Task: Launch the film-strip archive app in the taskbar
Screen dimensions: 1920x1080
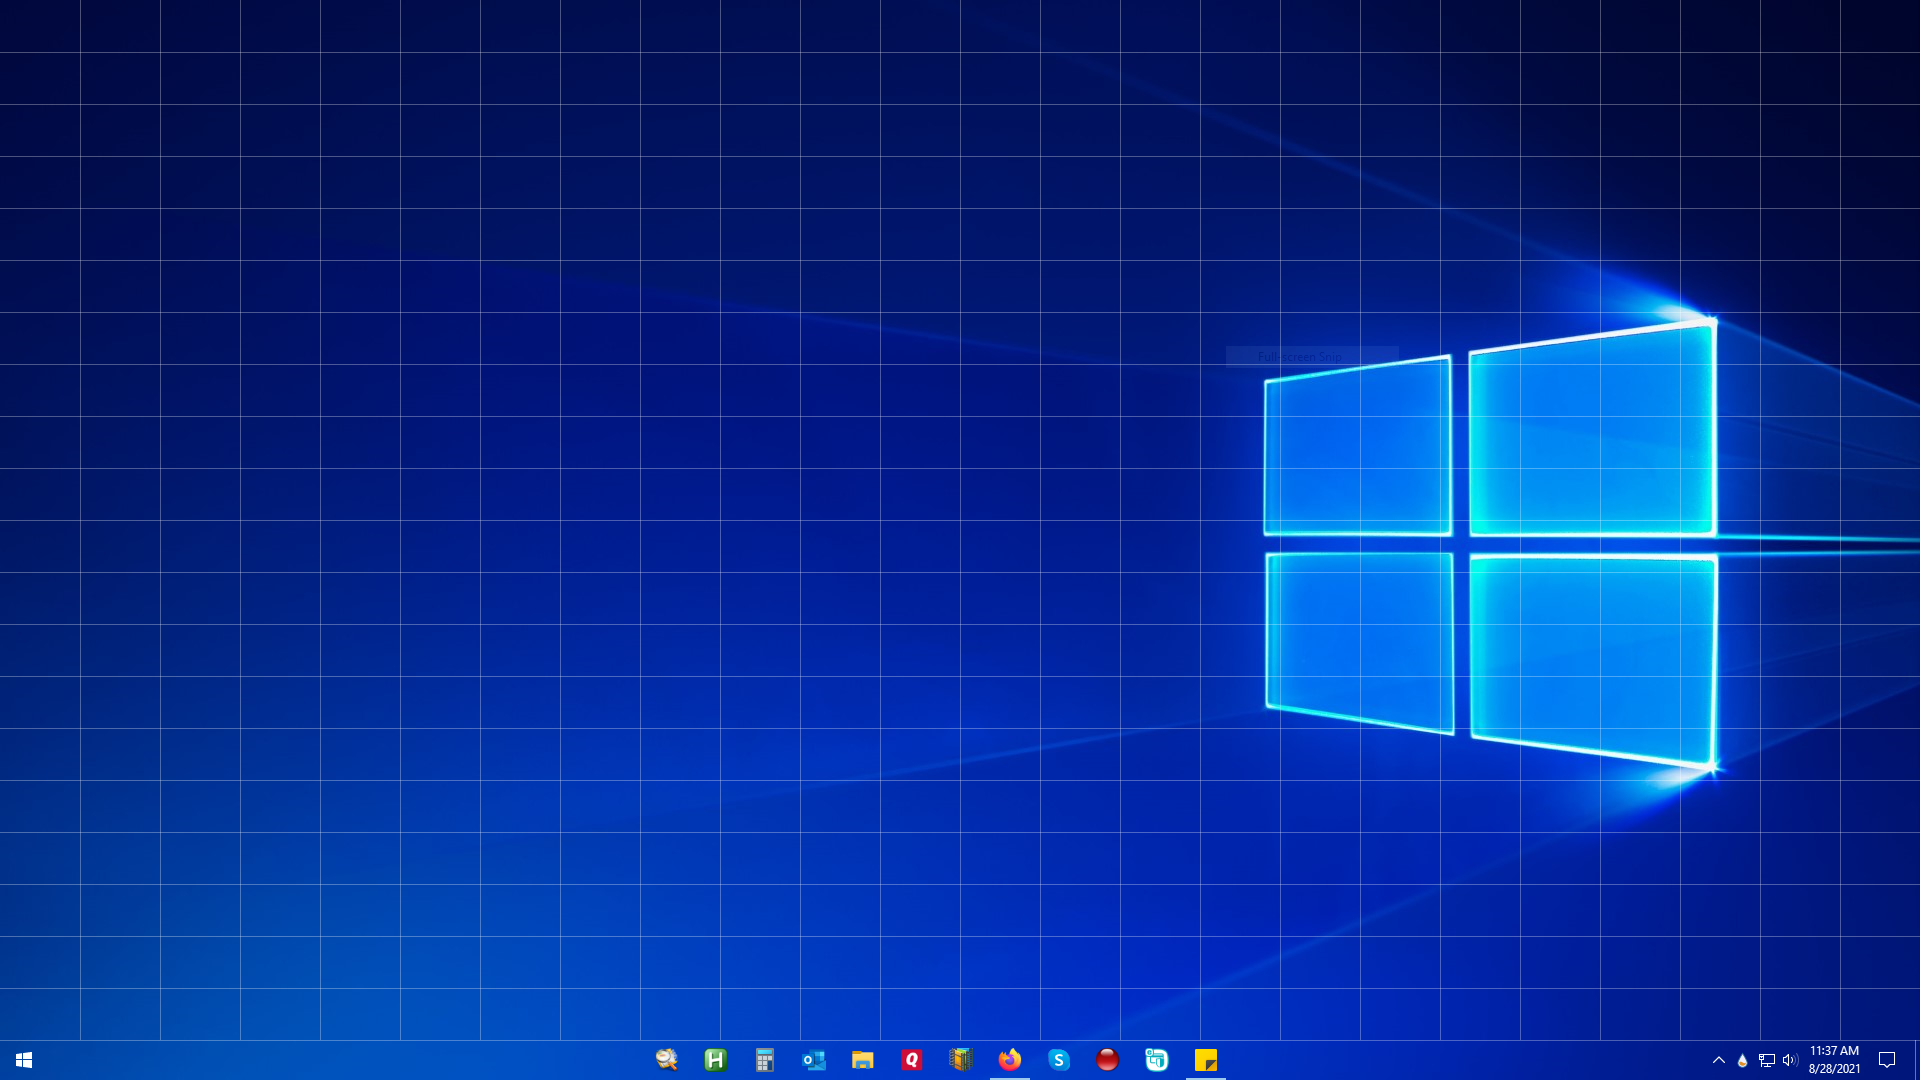Action: 961,1060
